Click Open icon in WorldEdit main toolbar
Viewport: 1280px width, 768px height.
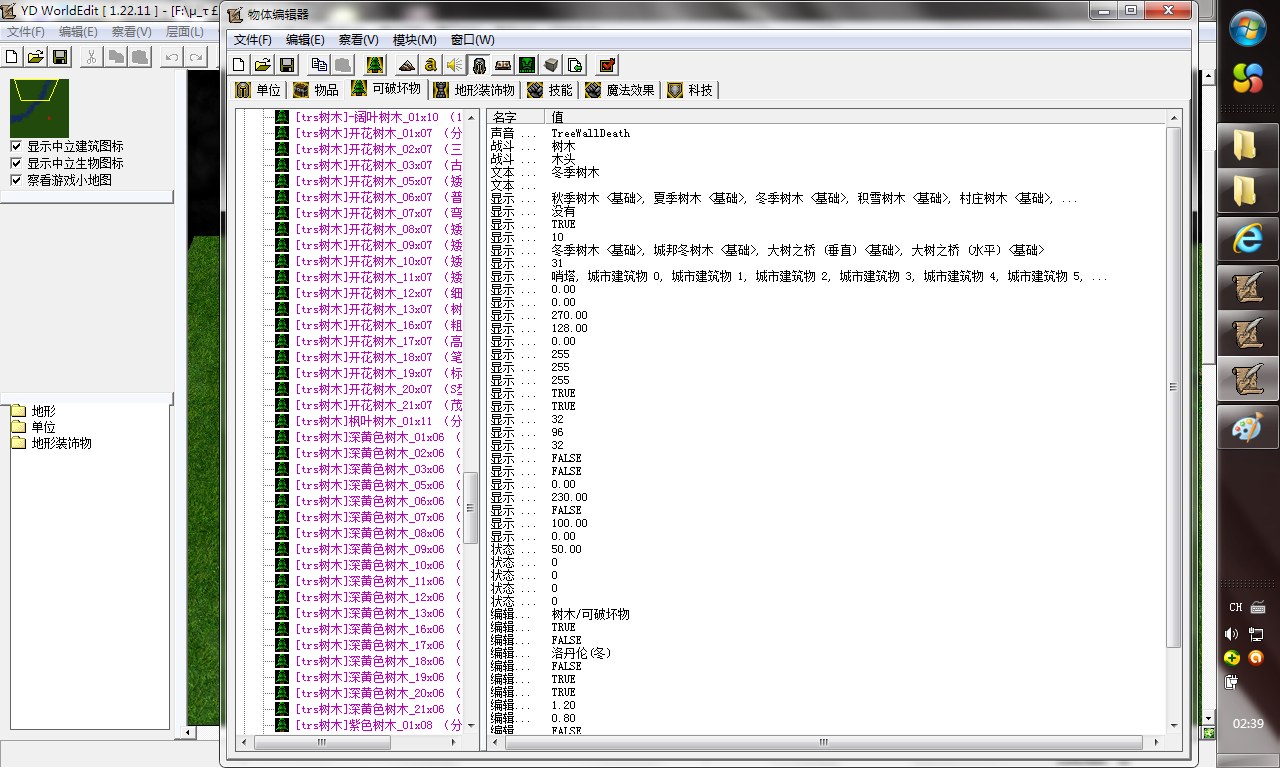pyautogui.click(x=36, y=57)
